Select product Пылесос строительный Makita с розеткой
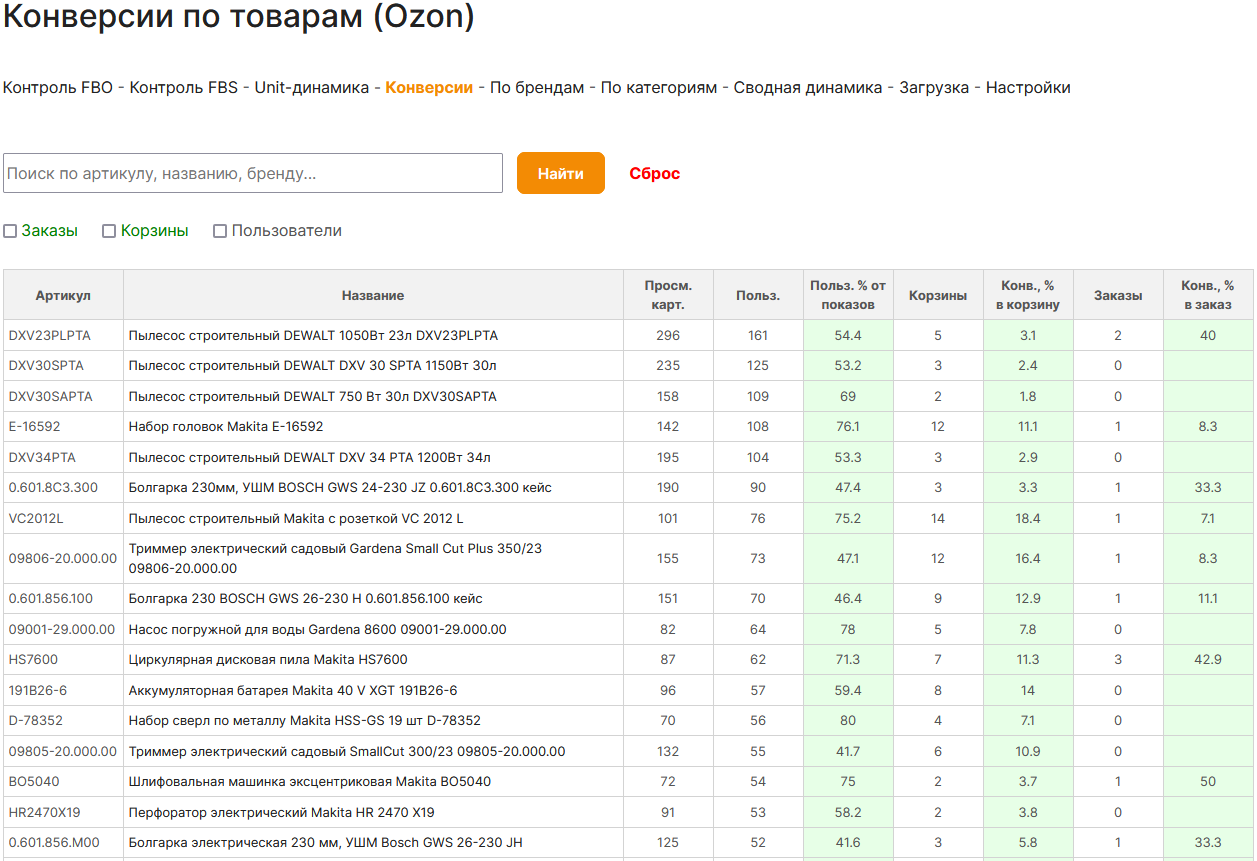The width and height of the screenshot is (1257, 861). [x=296, y=519]
